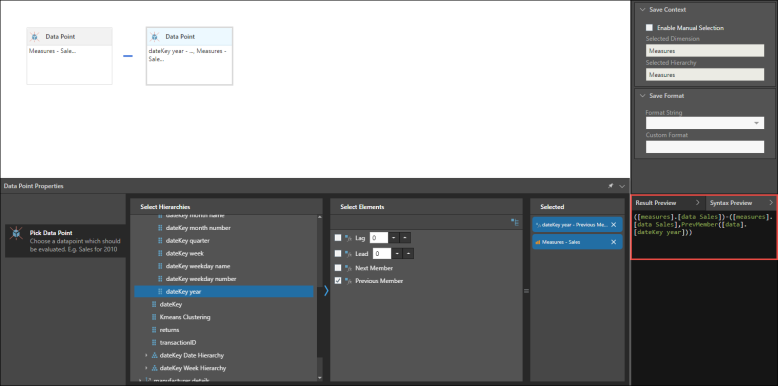This screenshot has width=778, height=386.
Task: Check the Next Member checkbox
Action: (x=338, y=268)
